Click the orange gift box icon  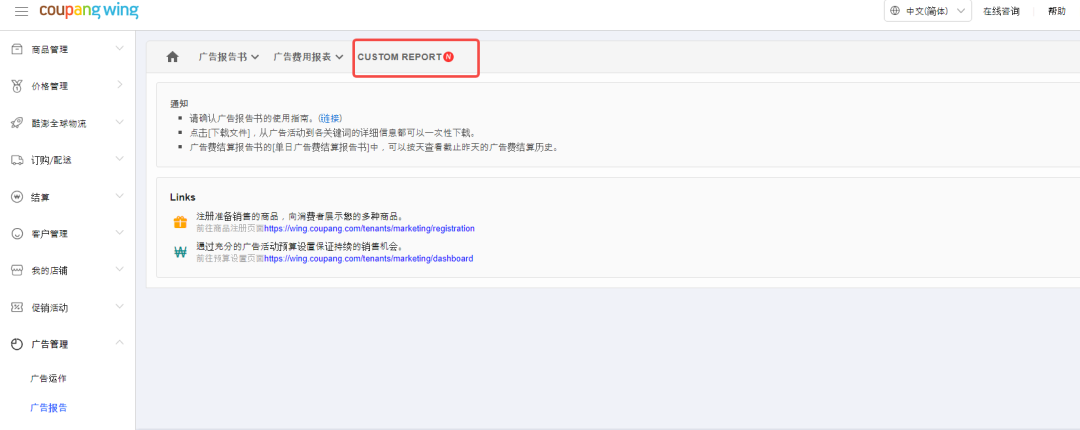[x=180, y=222]
